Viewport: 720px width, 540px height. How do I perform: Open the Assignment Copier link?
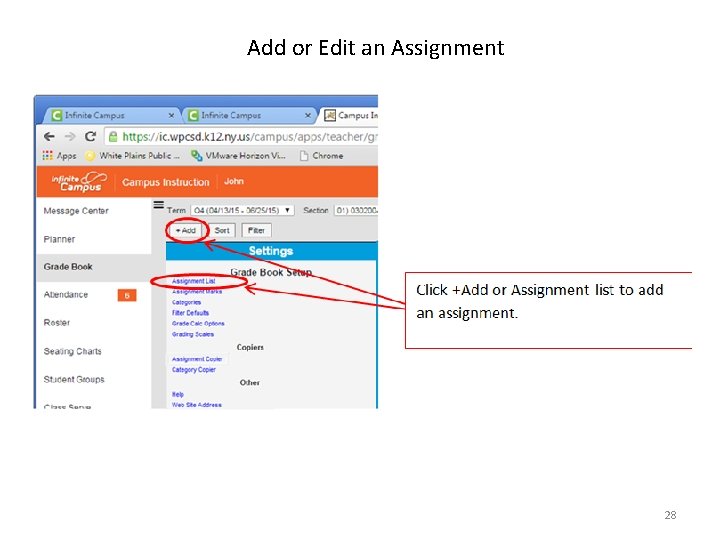(197, 359)
